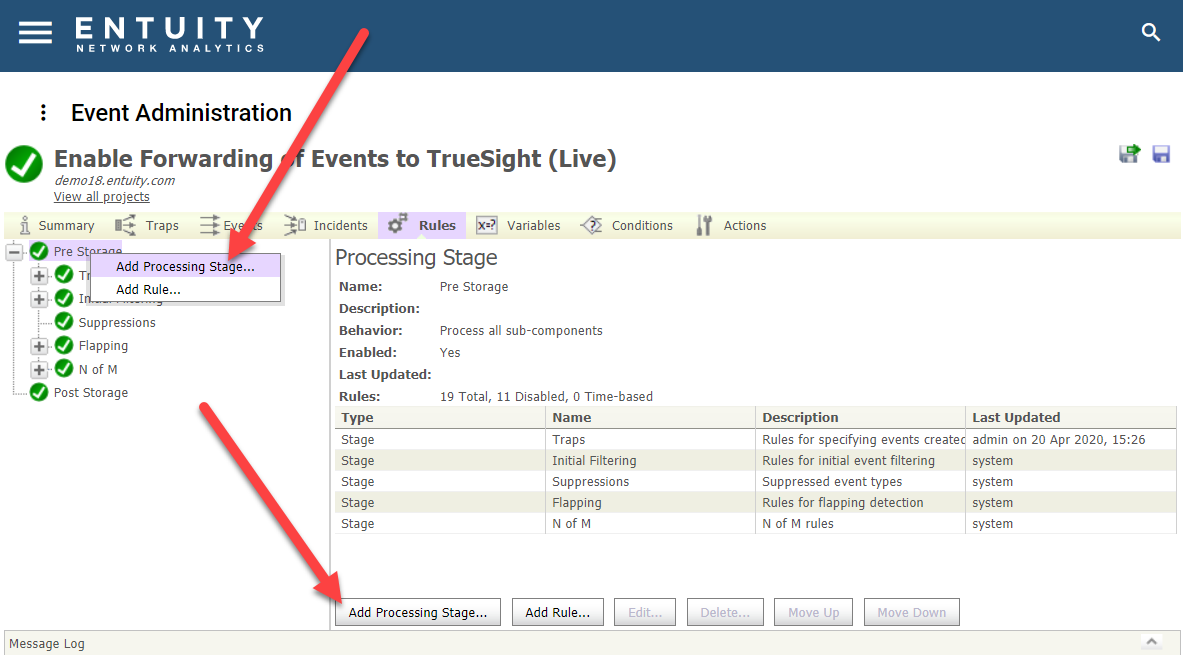The height and width of the screenshot is (657, 1183).
Task: Click the Pre Storage green check icon
Action: [x=39, y=251]
